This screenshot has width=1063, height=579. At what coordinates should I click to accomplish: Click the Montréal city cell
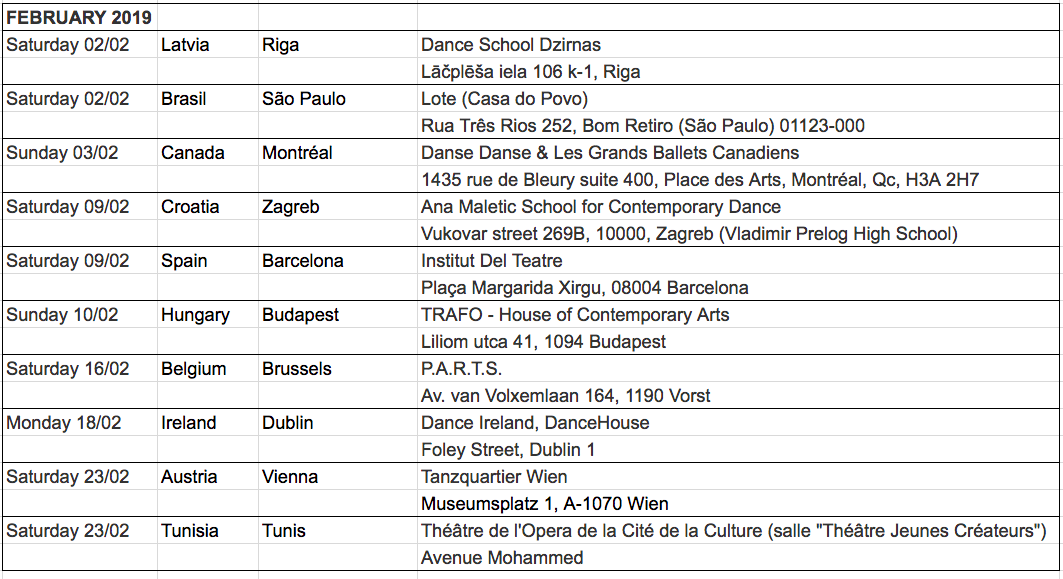click(338, 153)
